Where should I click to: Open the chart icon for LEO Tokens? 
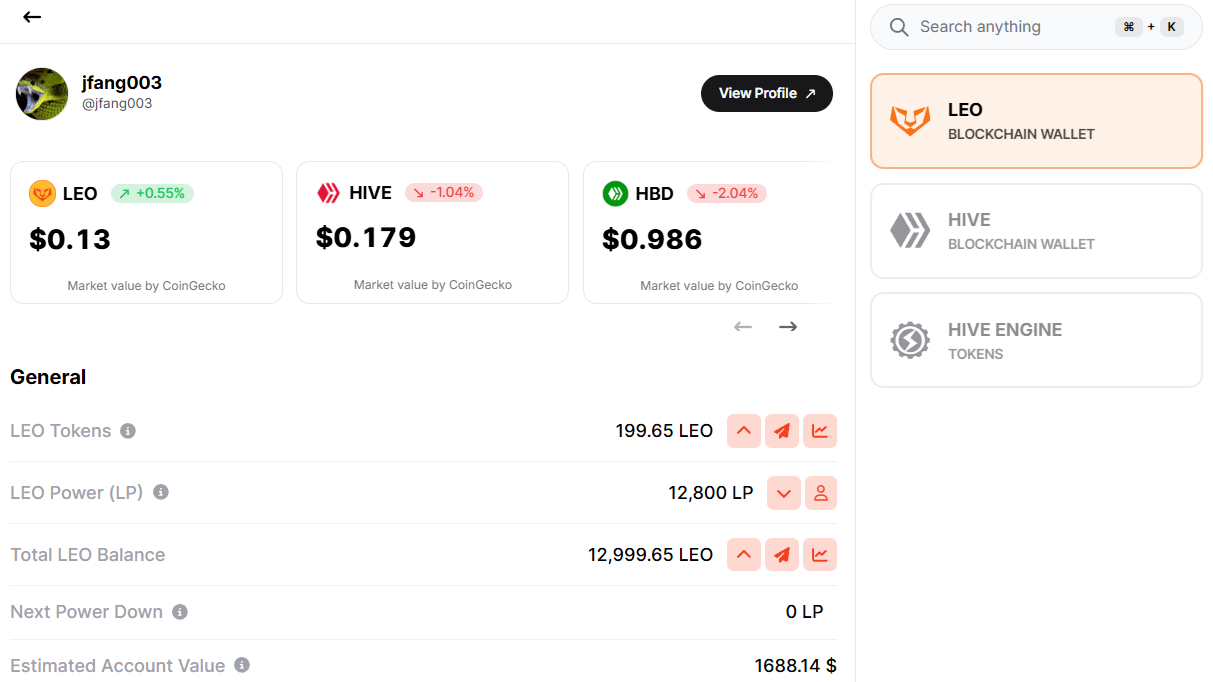(820, 431)
